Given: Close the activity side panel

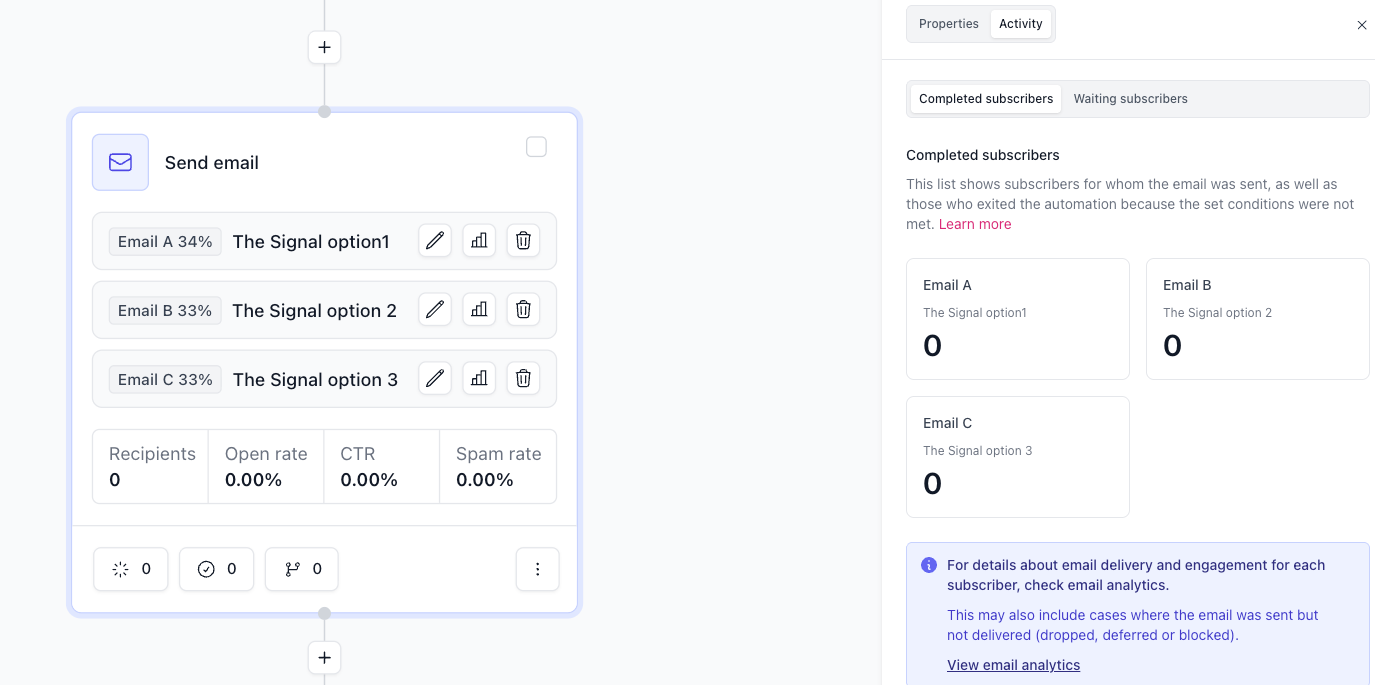Looking at the screenshot, I should 1362,25.
